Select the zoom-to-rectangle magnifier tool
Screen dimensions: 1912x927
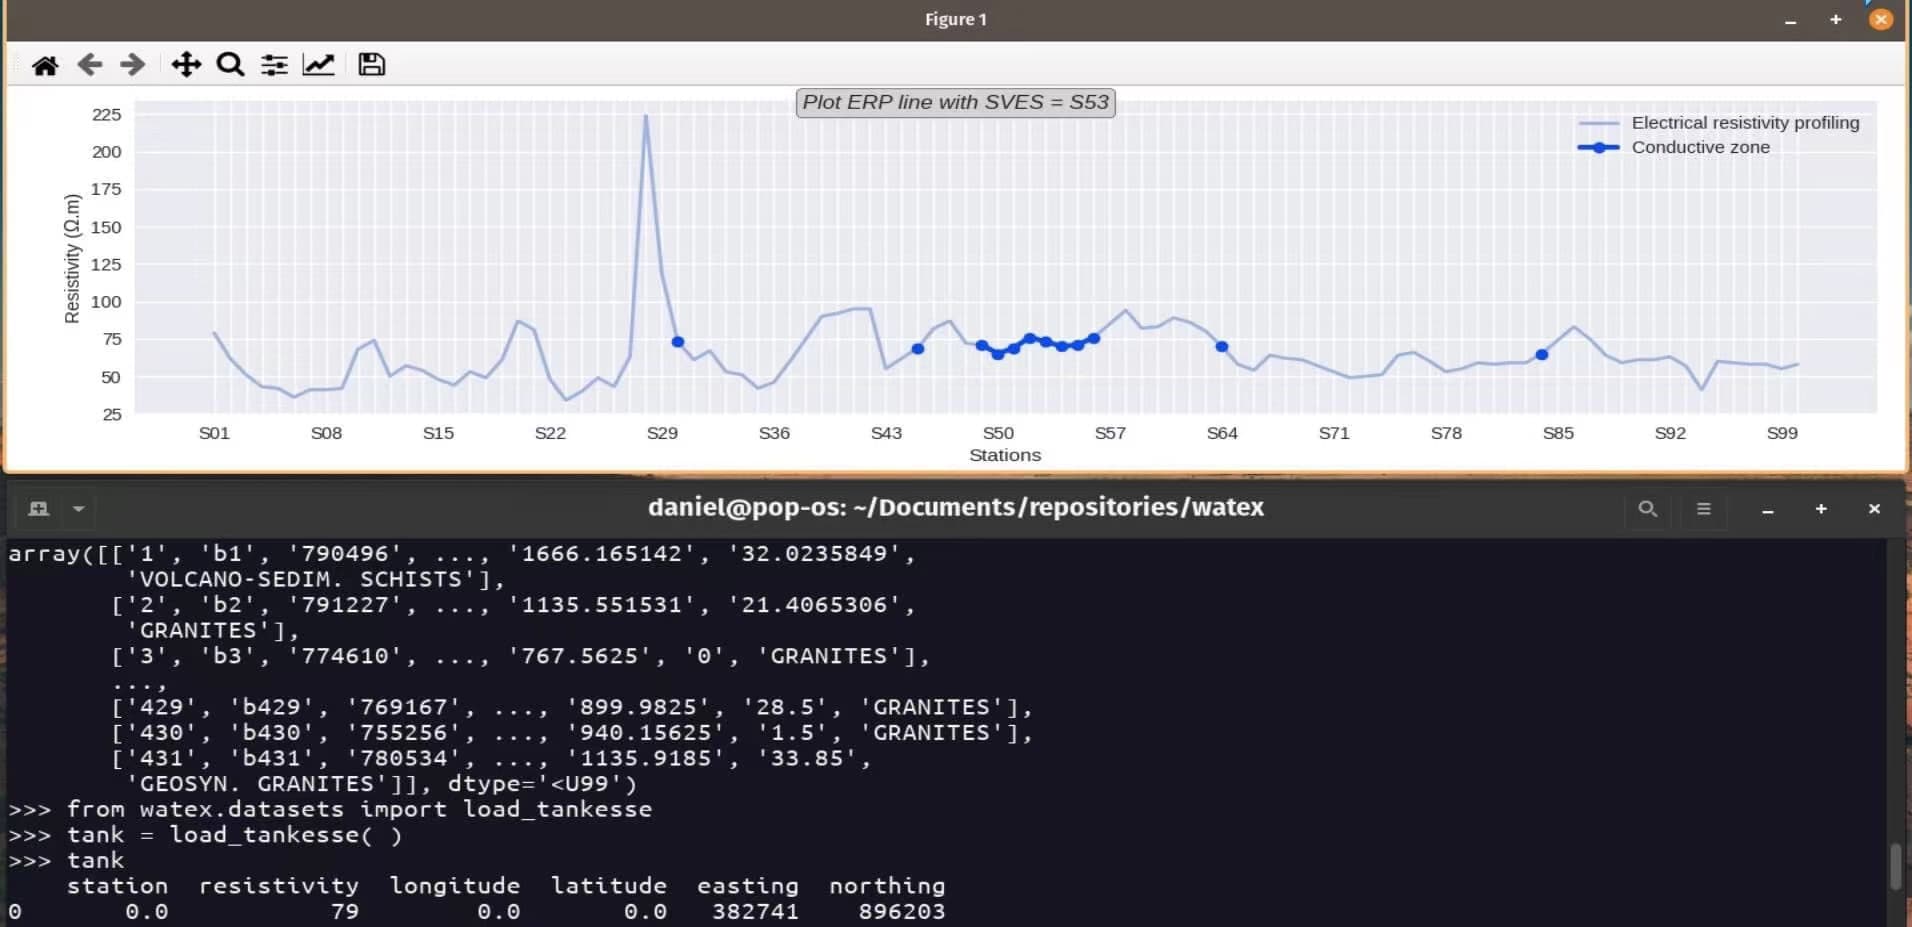pos(229,63)
